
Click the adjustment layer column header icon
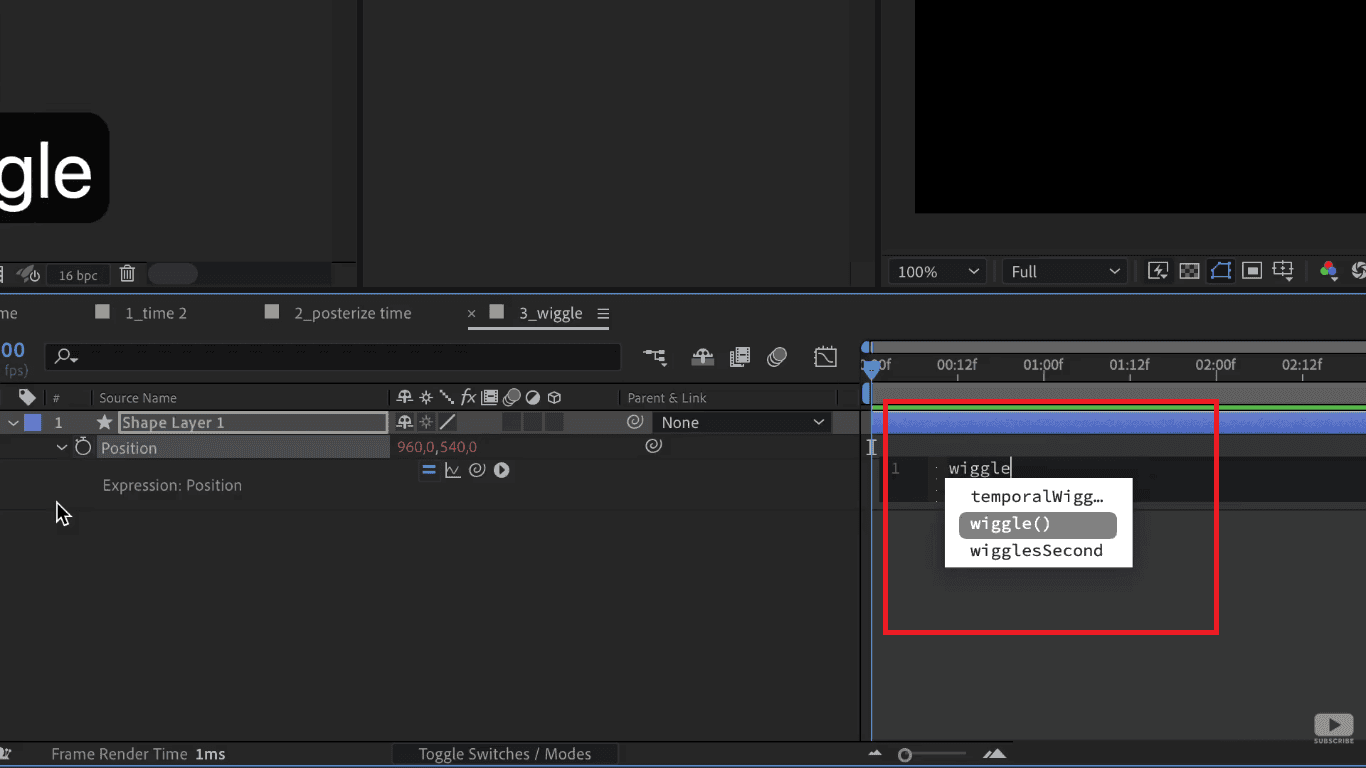click(533, 397)
